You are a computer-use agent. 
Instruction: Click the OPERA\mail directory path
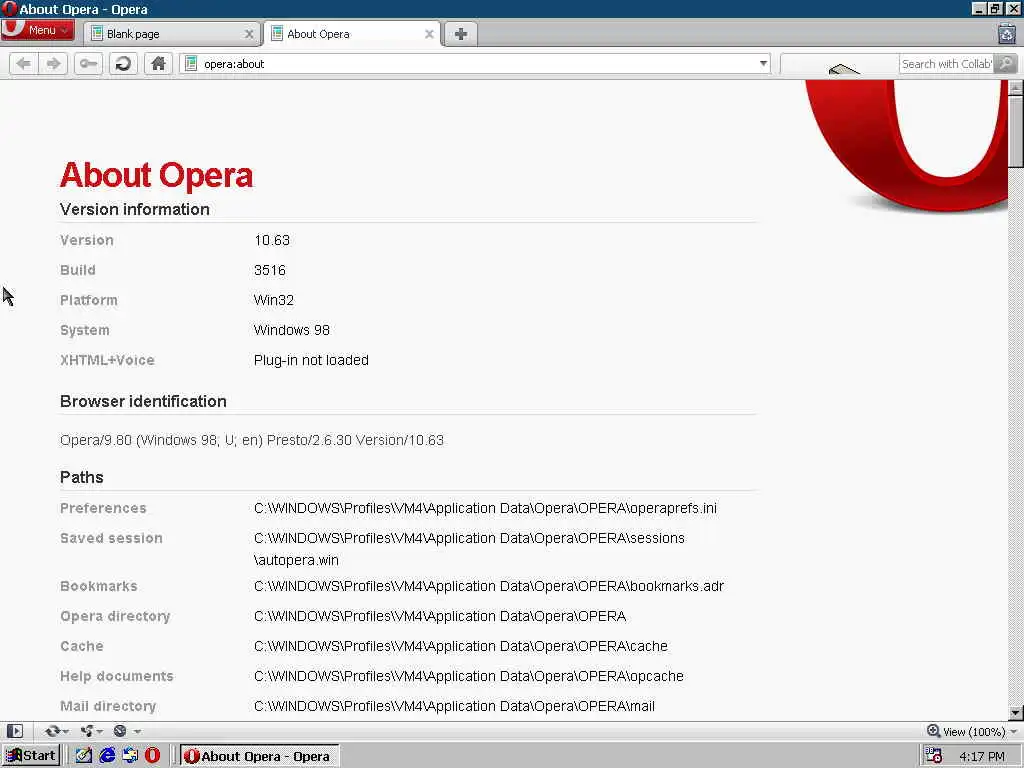pyautogui.click(x=454, y=707)
